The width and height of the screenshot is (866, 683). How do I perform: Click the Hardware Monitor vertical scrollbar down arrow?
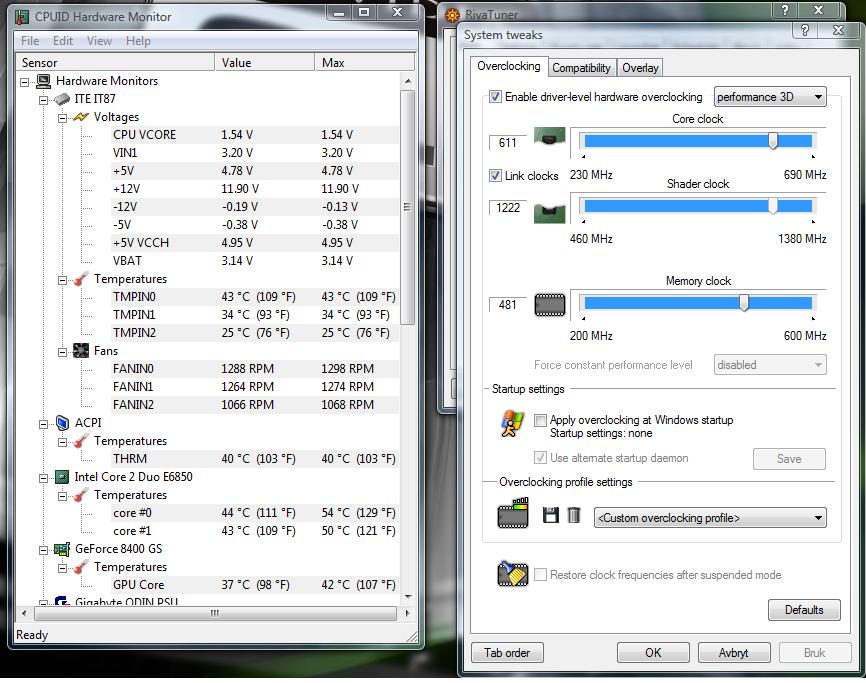408,596
